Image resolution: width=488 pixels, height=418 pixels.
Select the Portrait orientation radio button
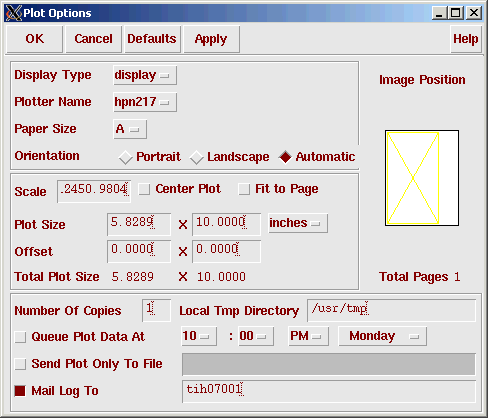pyautogui.click(x=125, y=157)
